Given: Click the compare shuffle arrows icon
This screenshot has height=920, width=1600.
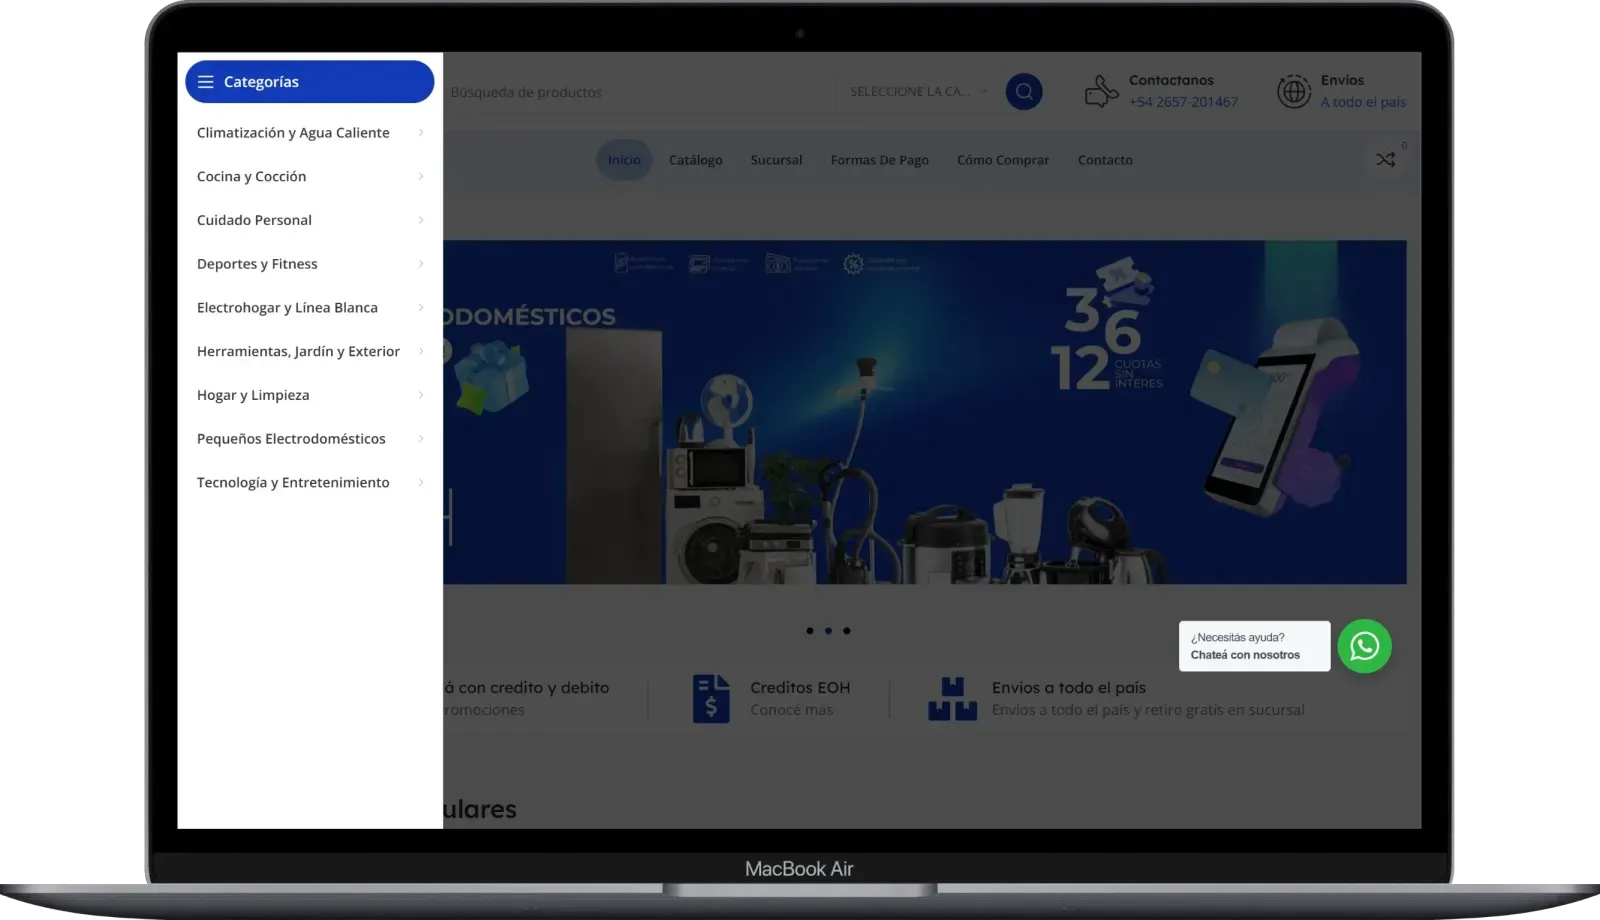Looking at the screenshot, I should coord(1385,159).
